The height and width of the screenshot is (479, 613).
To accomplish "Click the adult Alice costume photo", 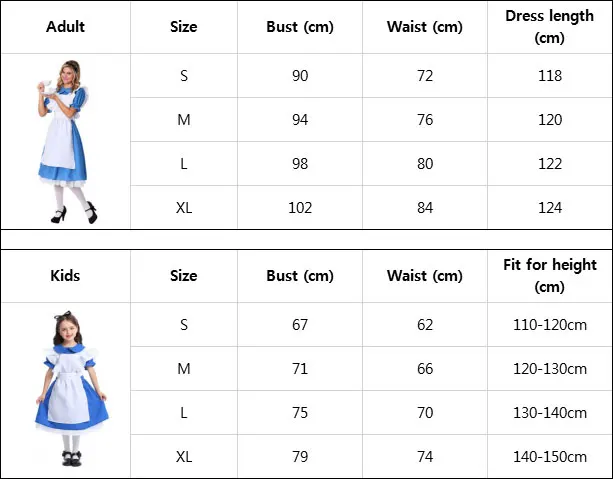I will click(x=66, y=142).
